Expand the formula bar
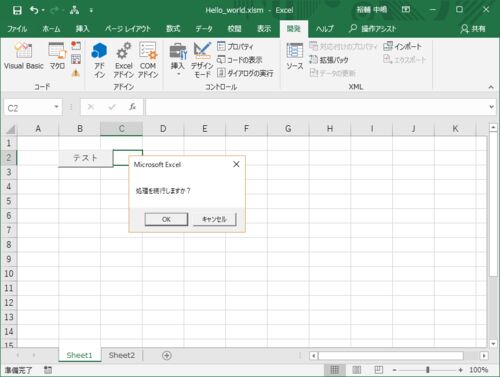 click(492, 107)
